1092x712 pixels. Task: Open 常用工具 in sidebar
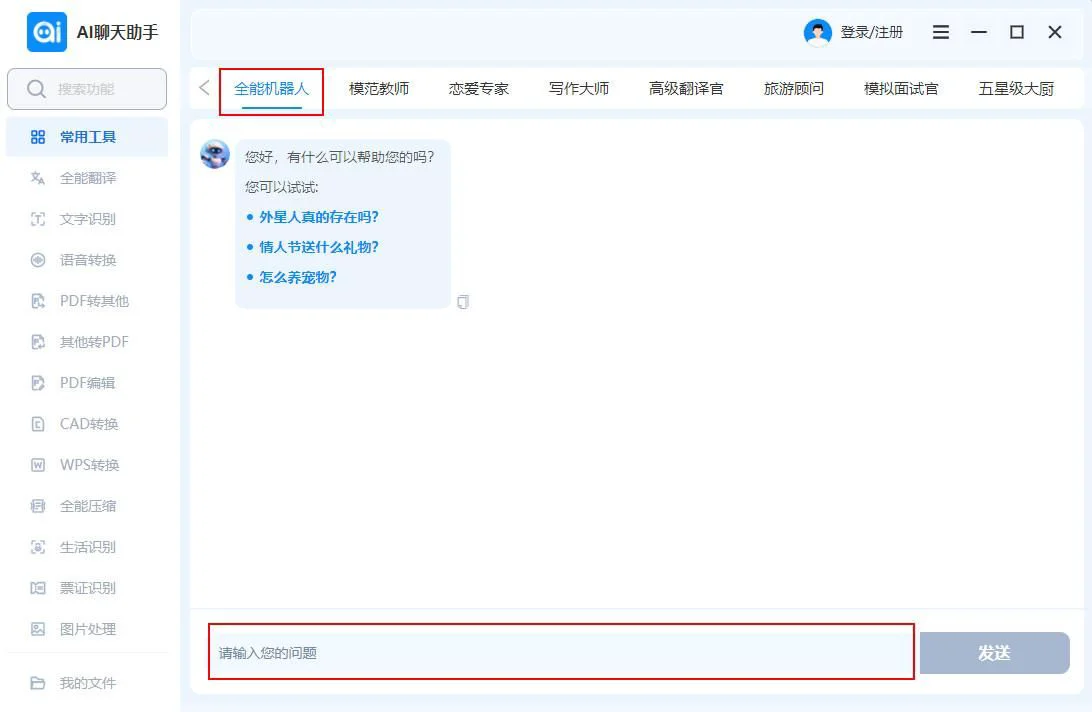[87, 137]
